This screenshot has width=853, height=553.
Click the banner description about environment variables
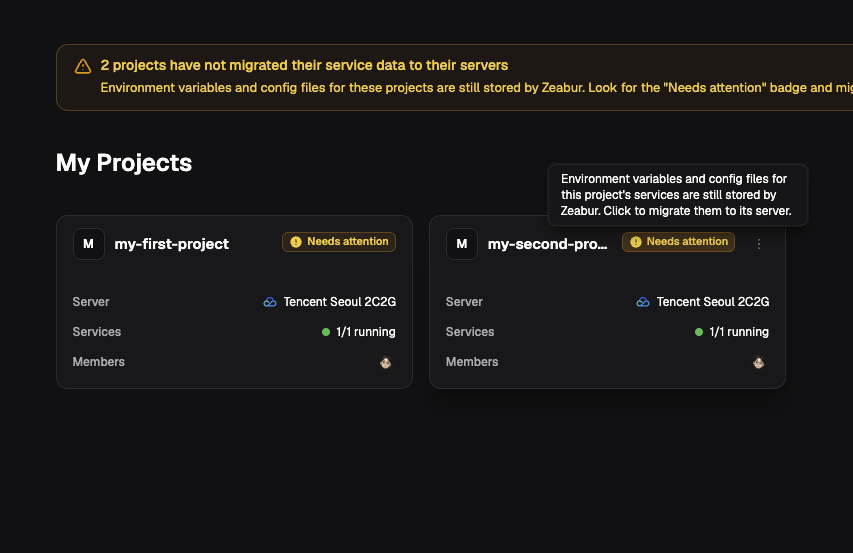point(477,88)
